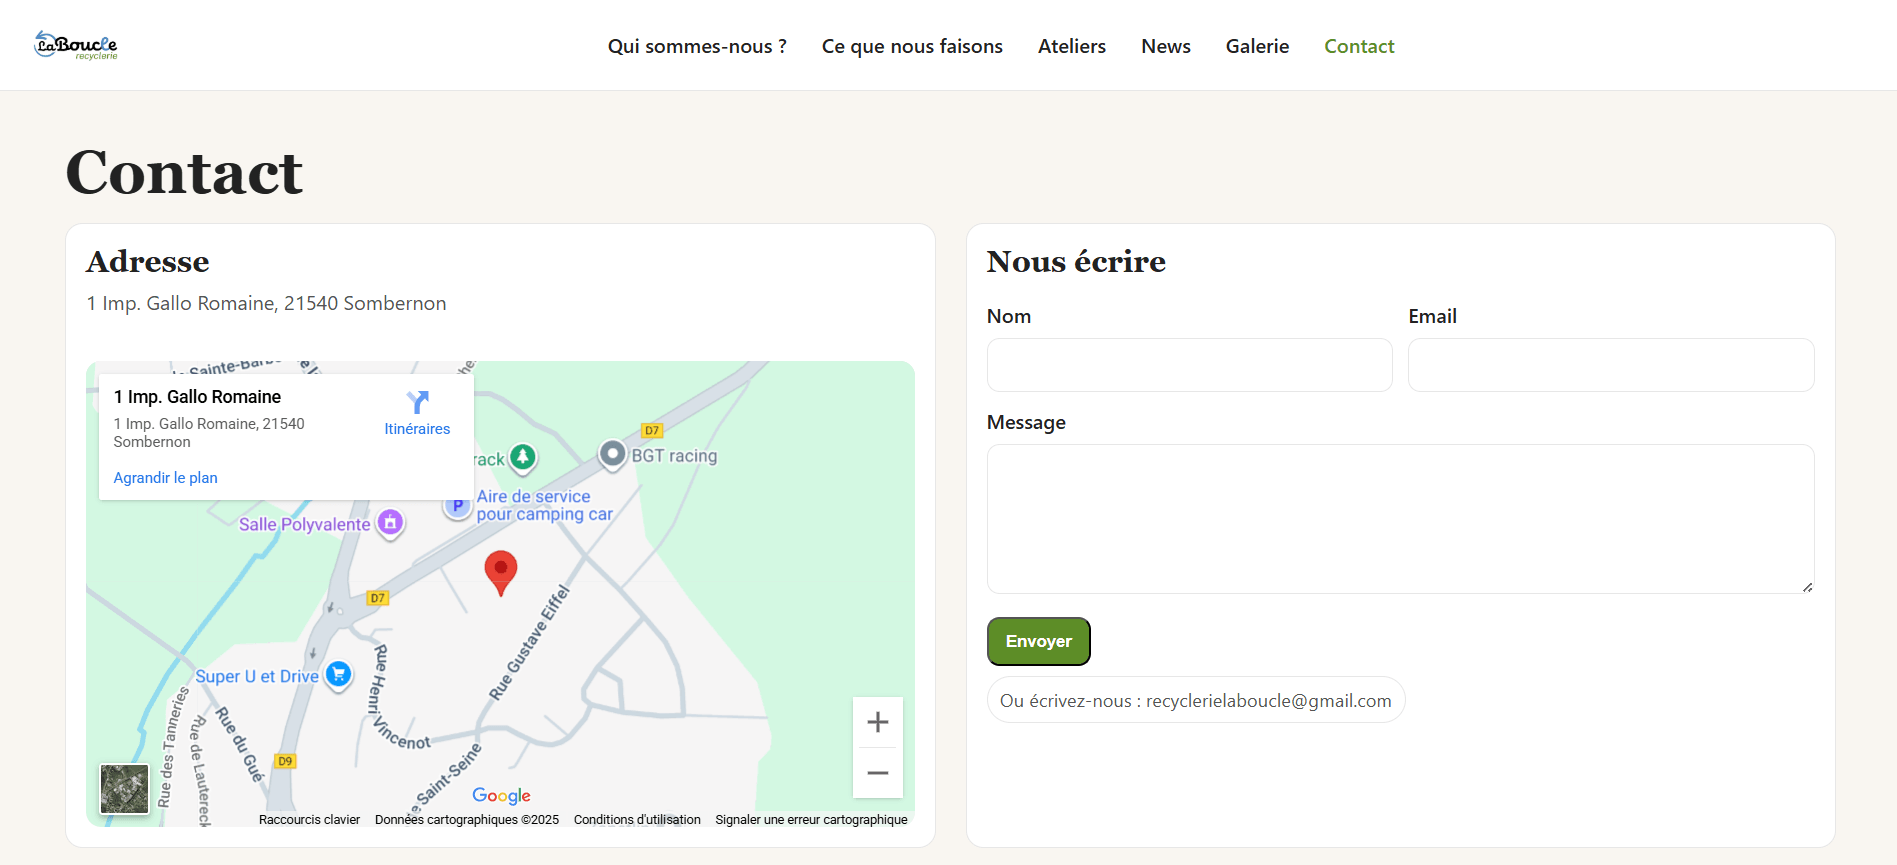Viewport: 1897px width, 865px height.
Task: Switch to satellite view thumbnail
Action: [124, 789]
